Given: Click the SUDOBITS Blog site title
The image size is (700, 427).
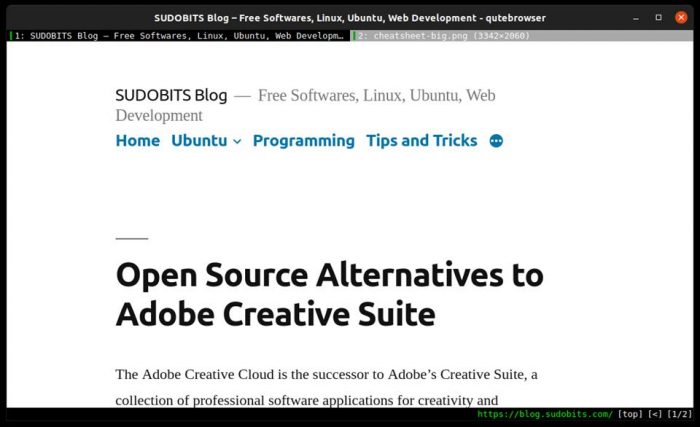Looking at the screenshot, I should tap(171, 96).
